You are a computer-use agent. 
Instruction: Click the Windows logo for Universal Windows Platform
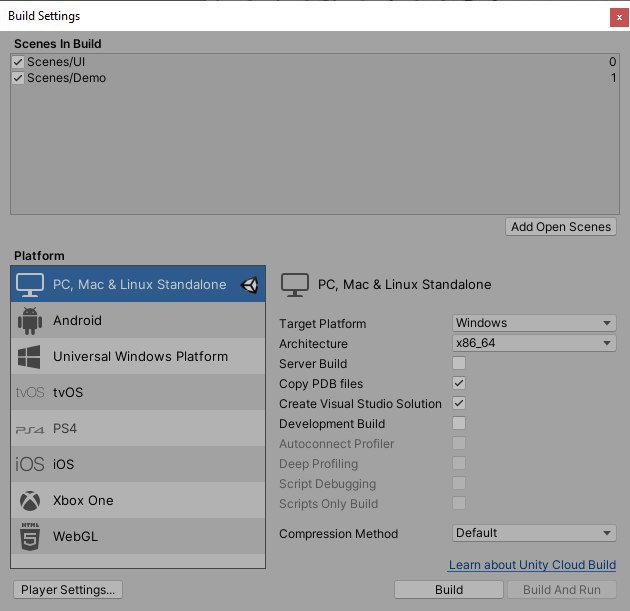pyautogui.click(x=29, y=357)
